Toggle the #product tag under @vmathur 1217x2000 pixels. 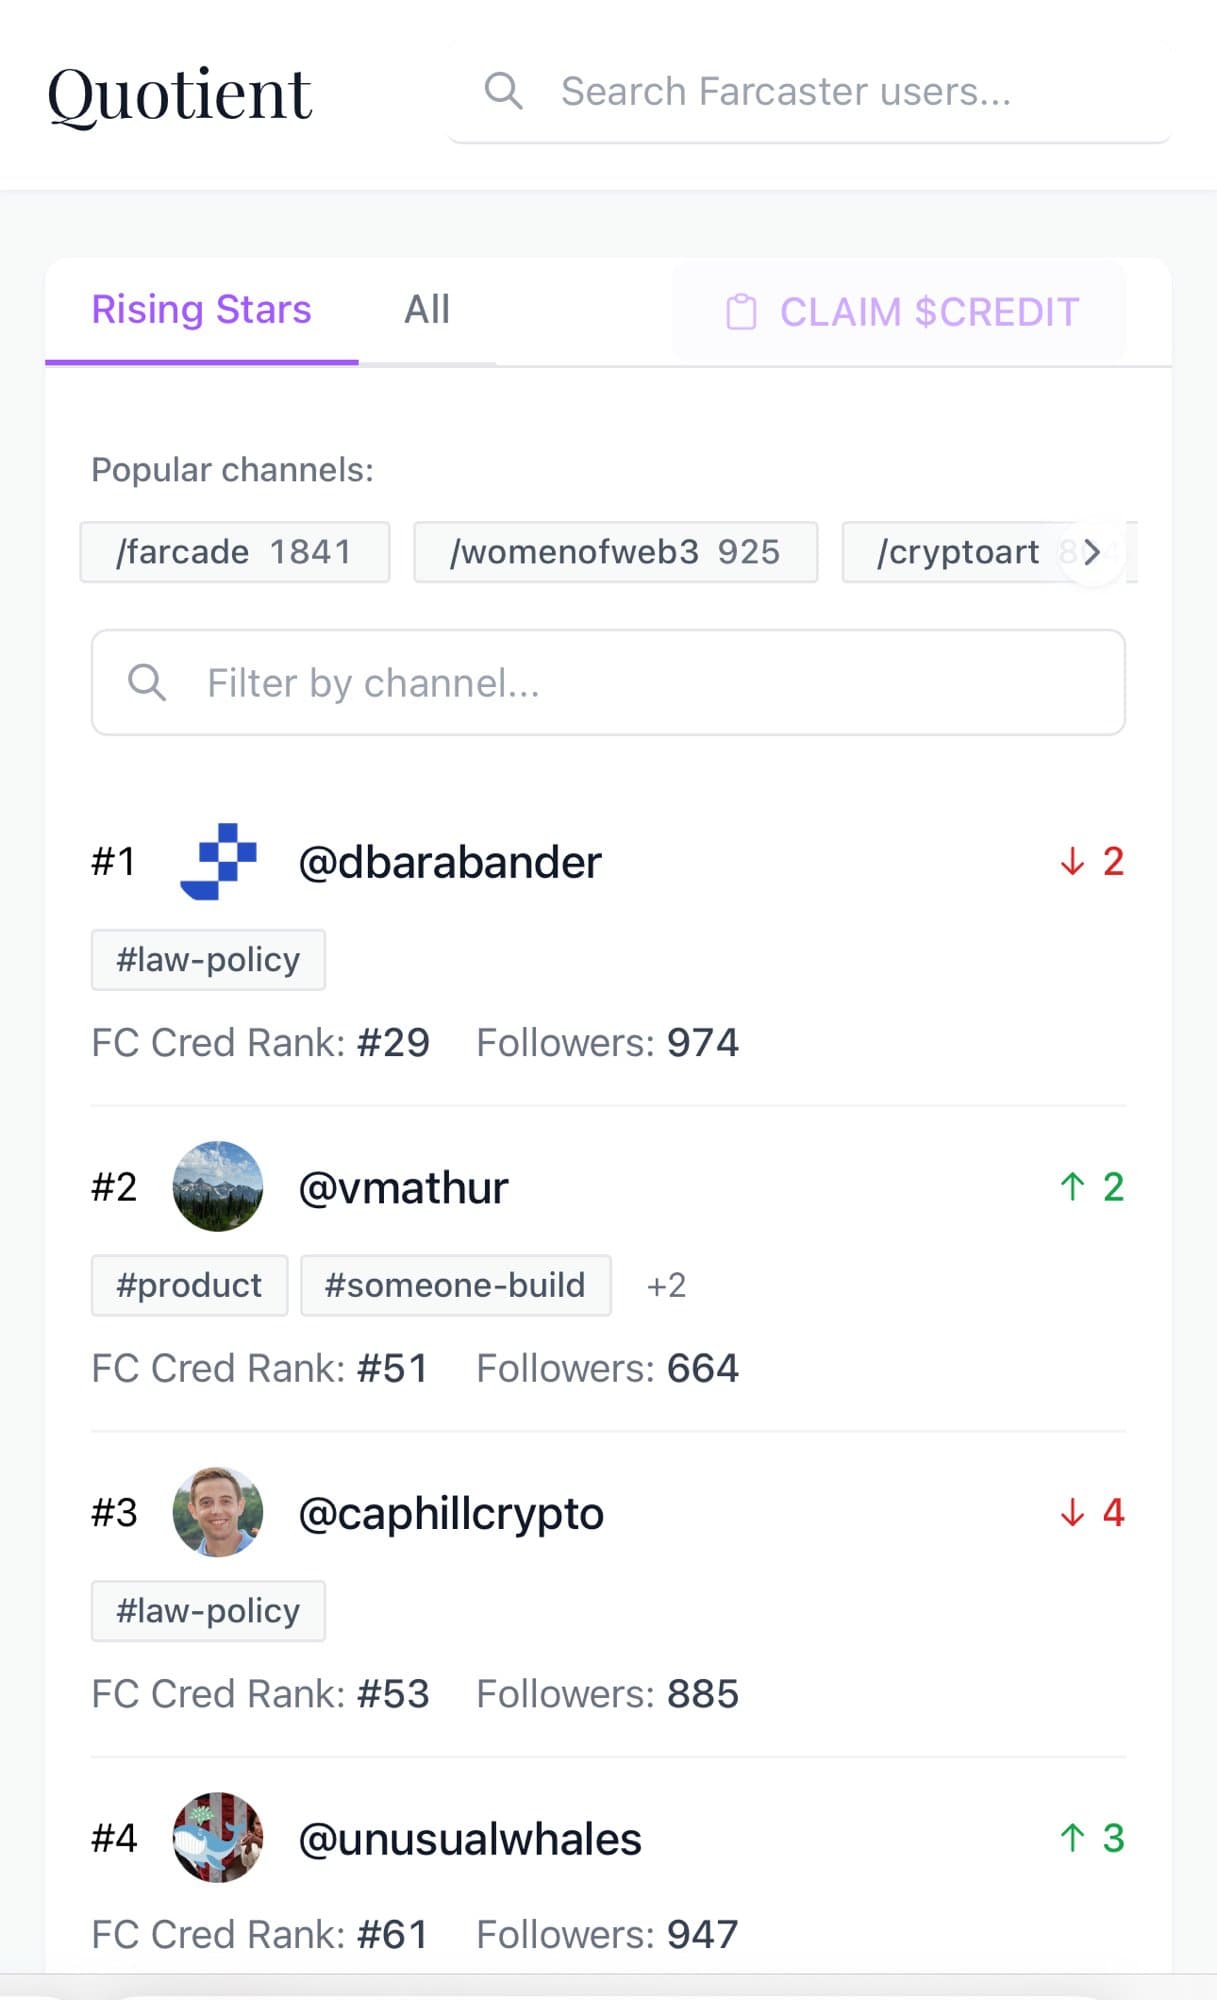189,1285
